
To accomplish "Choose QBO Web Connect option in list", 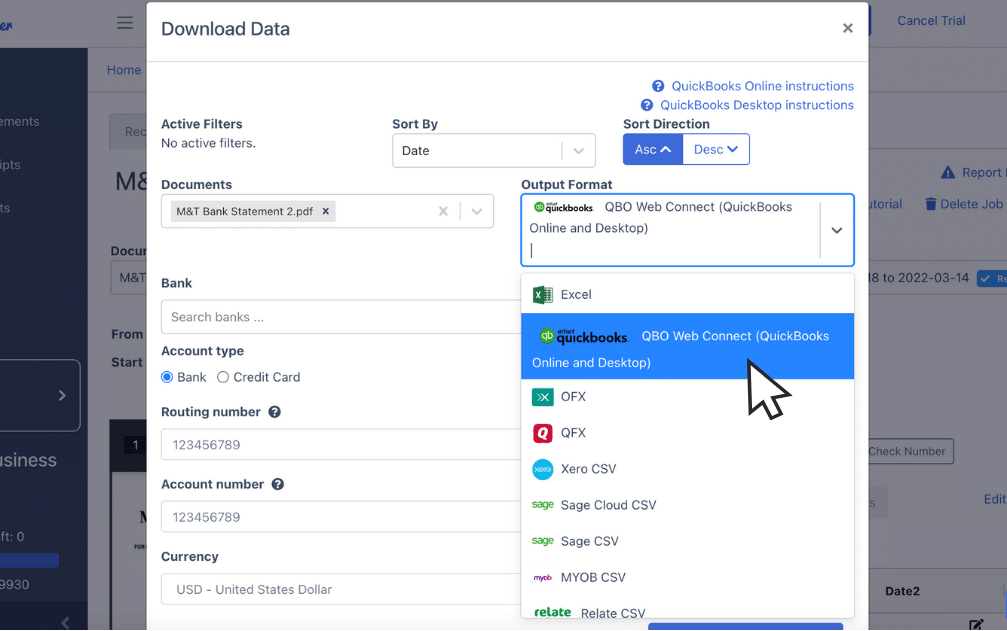I will pyautogui.click(x=687, y=346).
